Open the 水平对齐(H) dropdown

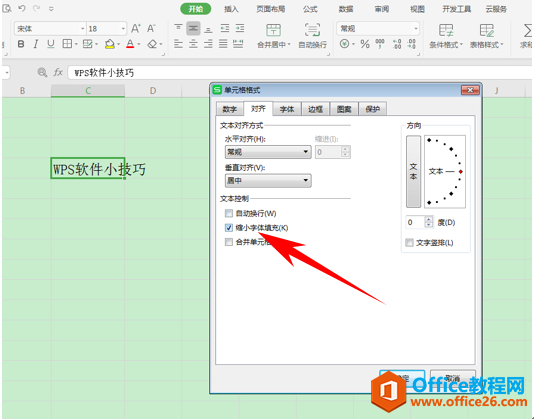click(x=268, y=152)
